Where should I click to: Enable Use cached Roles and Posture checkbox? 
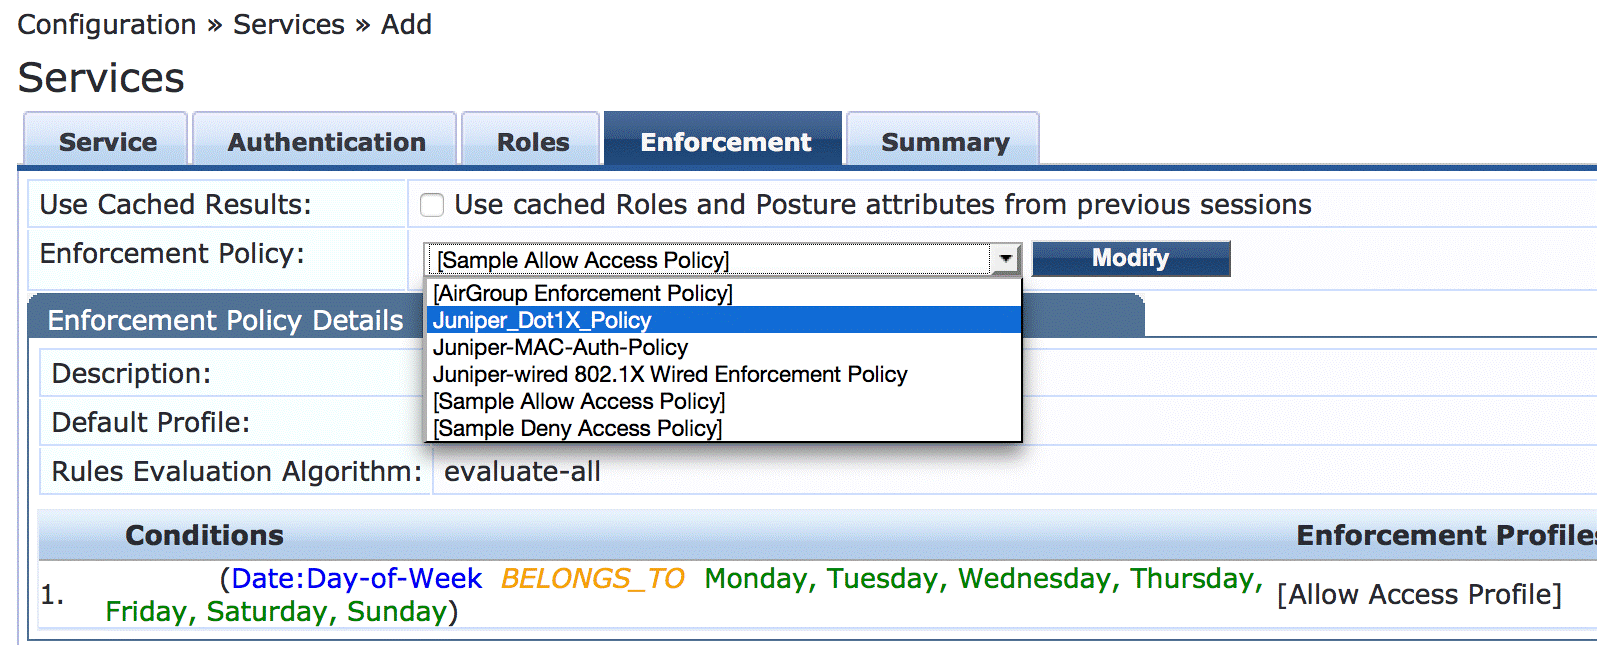click(x=432, y=205)
